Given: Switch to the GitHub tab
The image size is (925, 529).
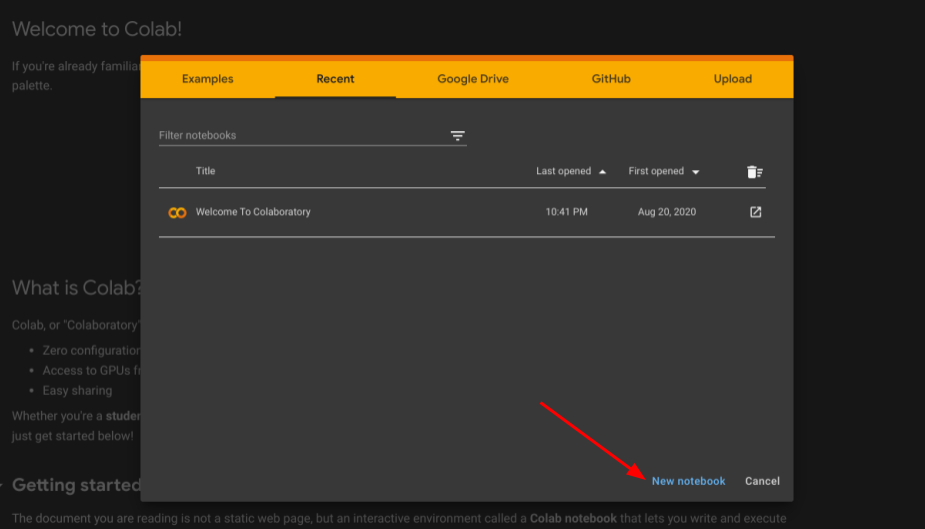Looking at the screenshot, I should [x=611, y=79].
